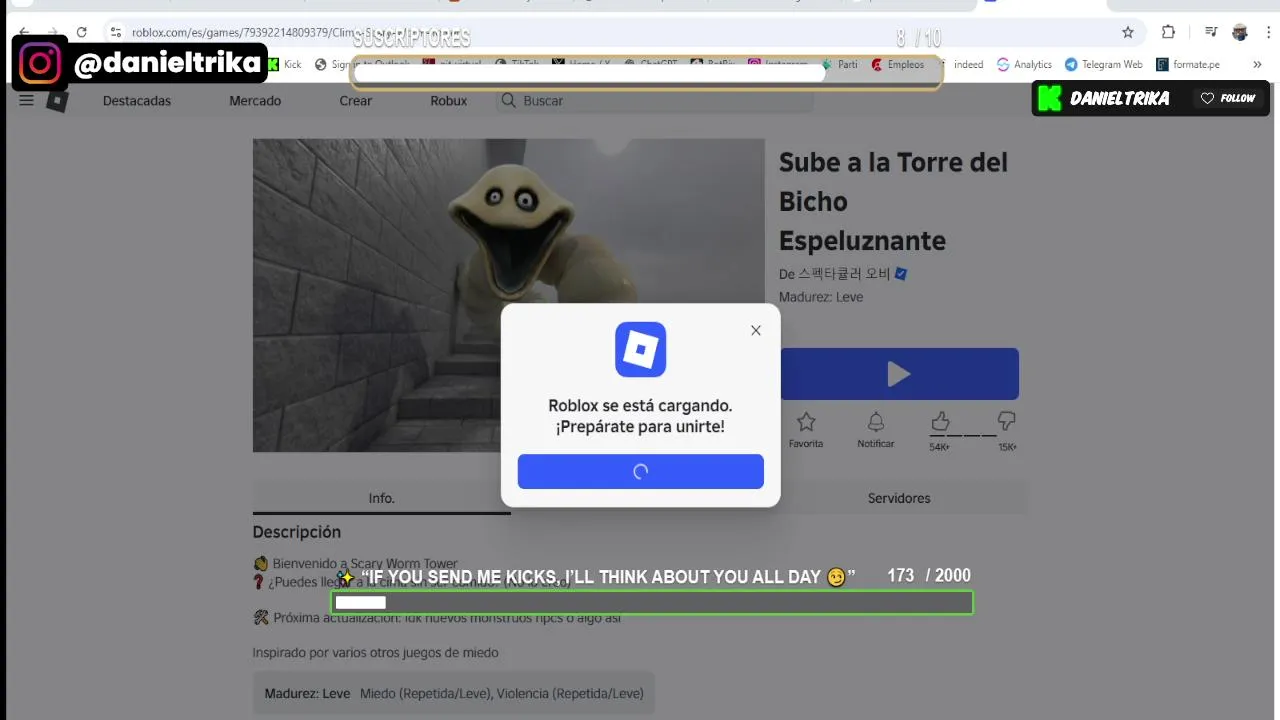Viewport: 1280px width, 720px height.
Task: Click the '15K+' dislikes count
Action: [x=1007, y=447]
